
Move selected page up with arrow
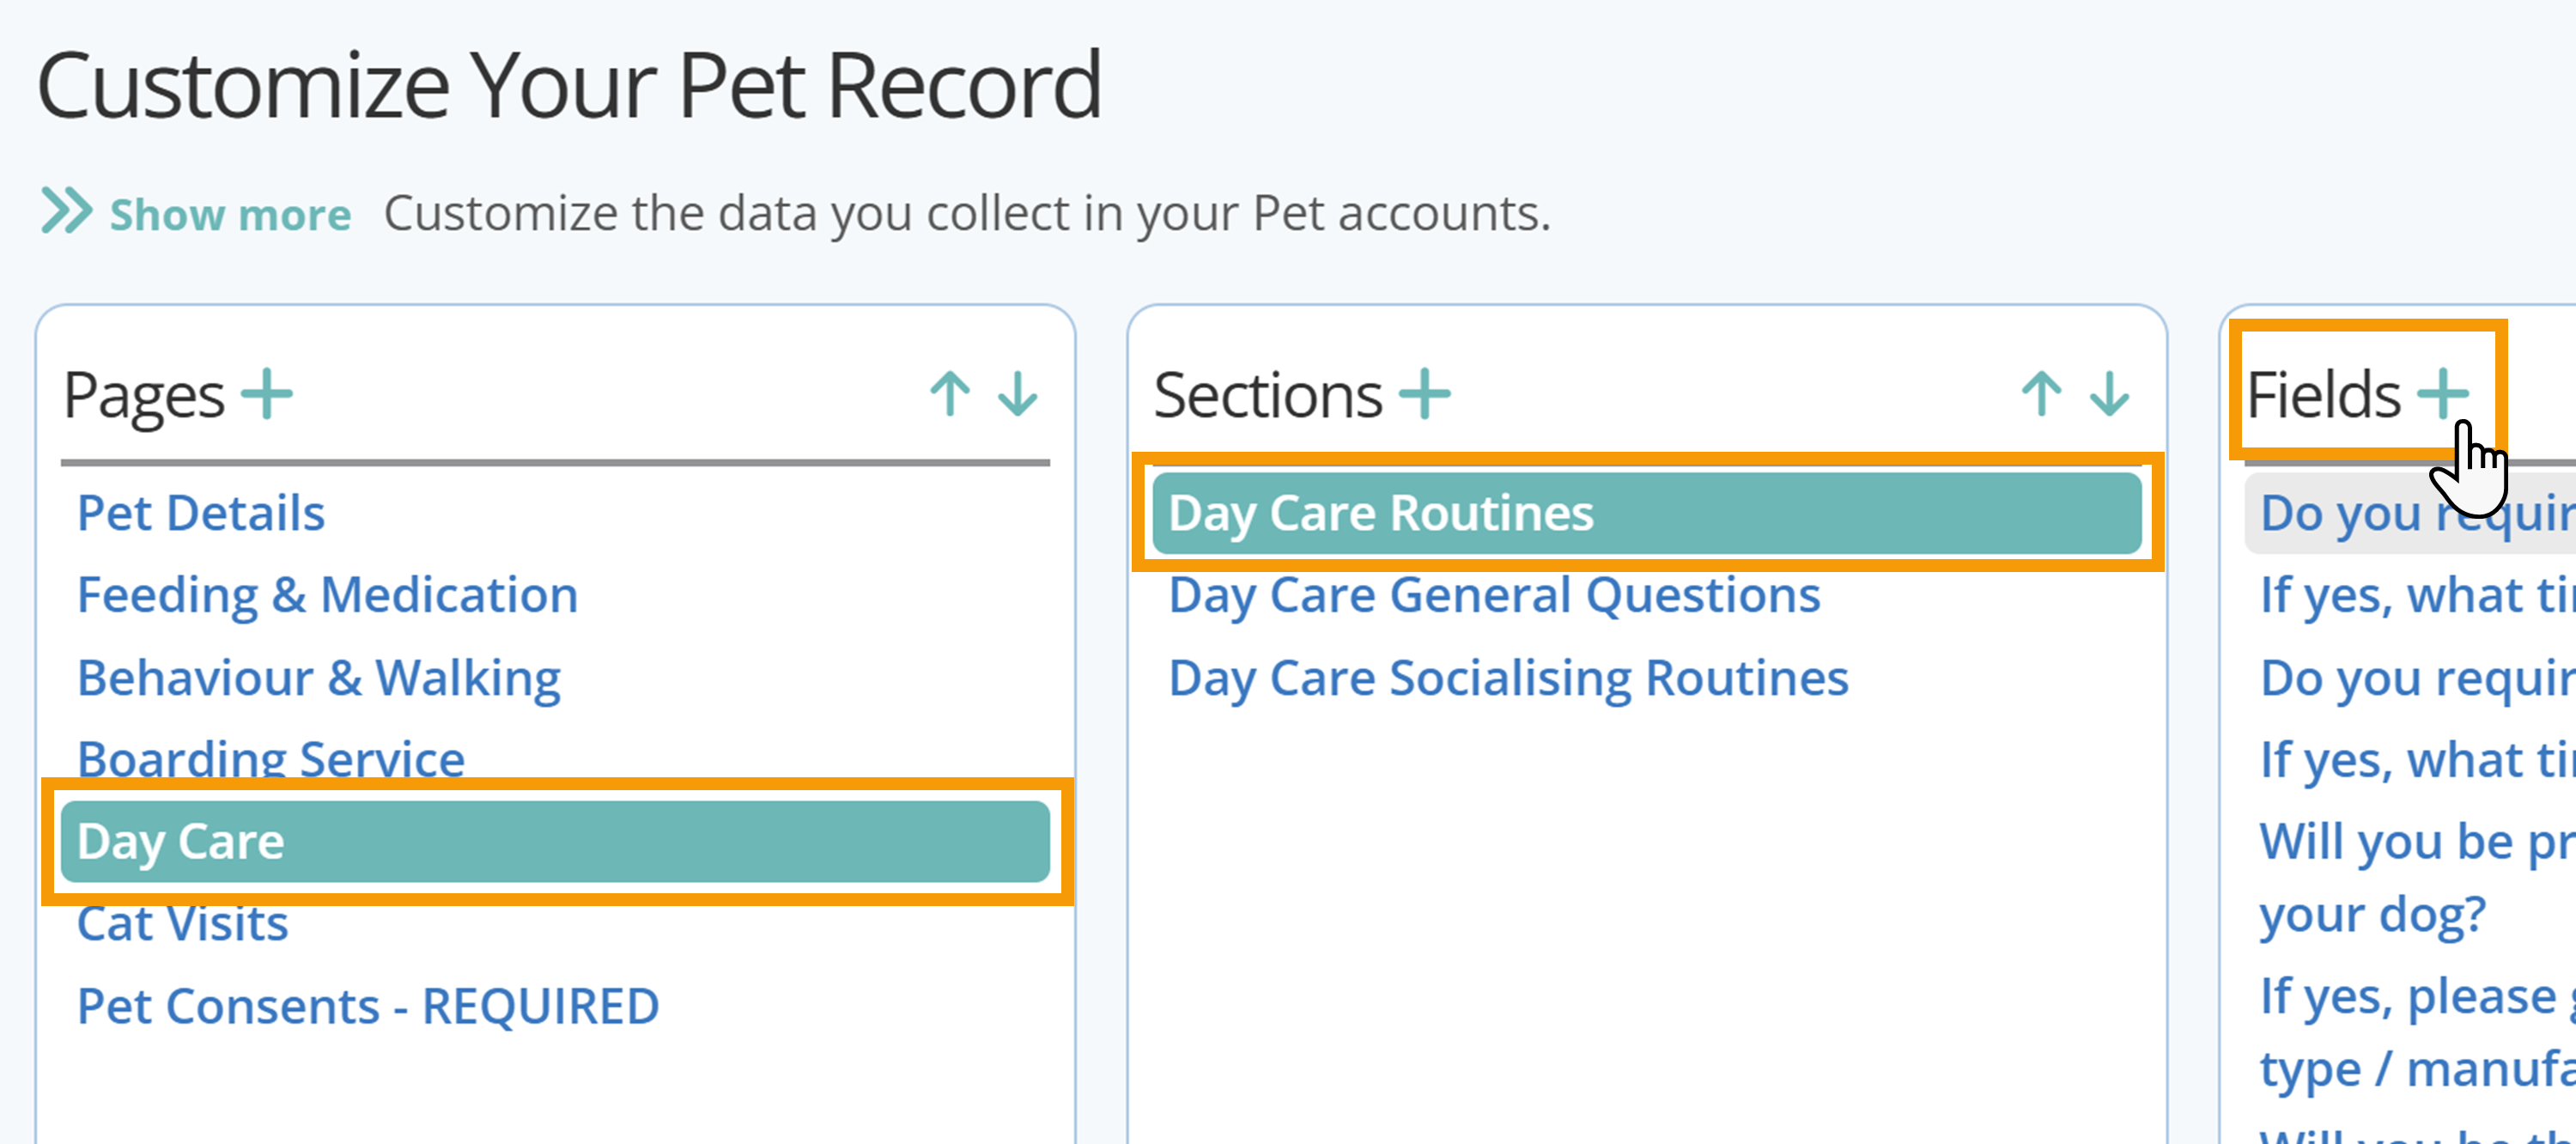[950, 394]
